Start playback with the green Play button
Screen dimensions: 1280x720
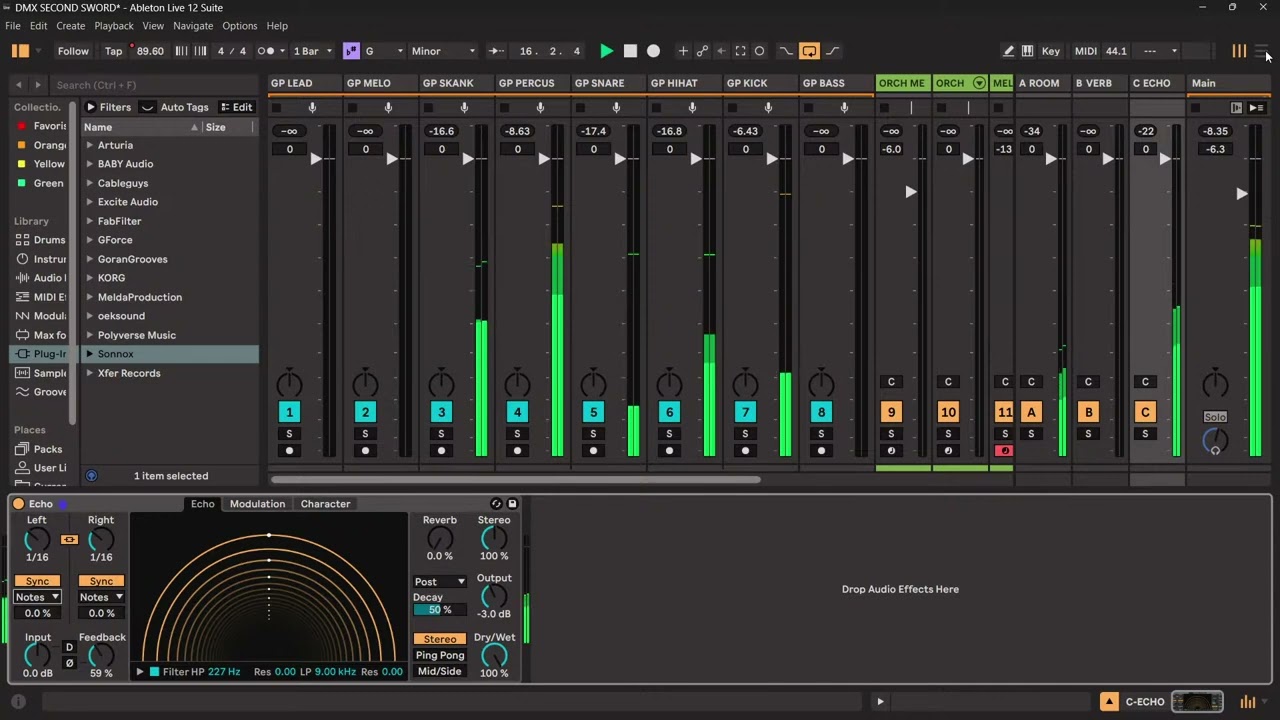click(606, 51)
